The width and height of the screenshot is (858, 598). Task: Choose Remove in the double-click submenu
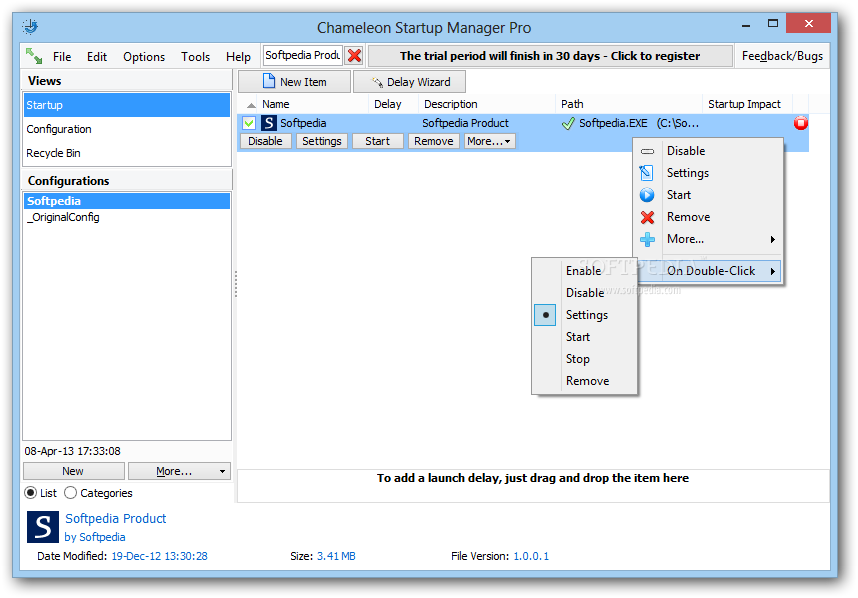tap(585, 381)
